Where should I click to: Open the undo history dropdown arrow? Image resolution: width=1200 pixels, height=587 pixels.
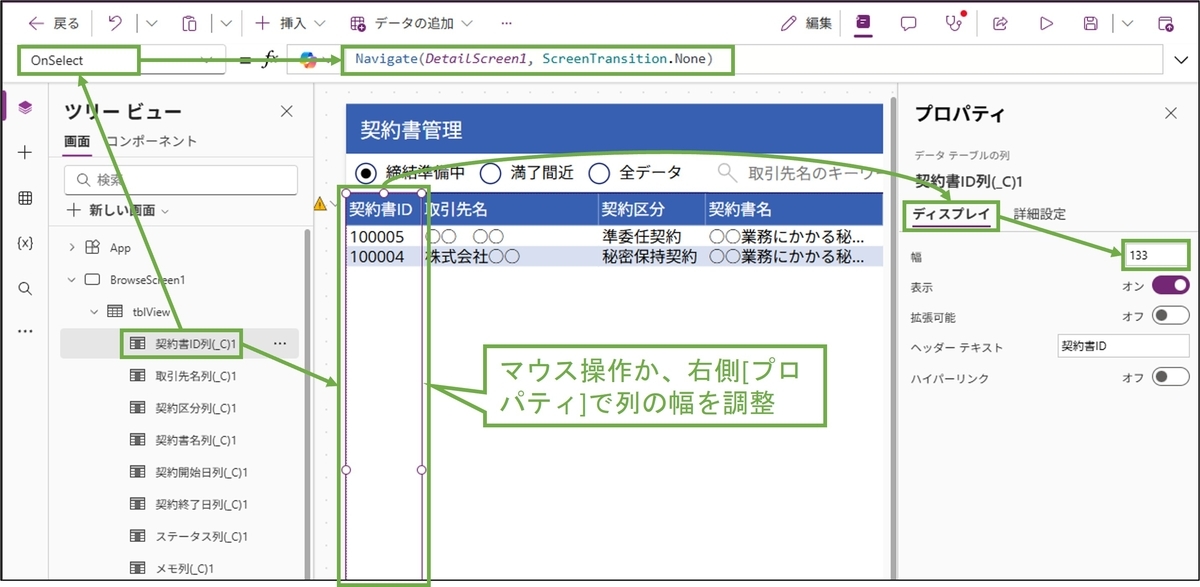(152, 23)
